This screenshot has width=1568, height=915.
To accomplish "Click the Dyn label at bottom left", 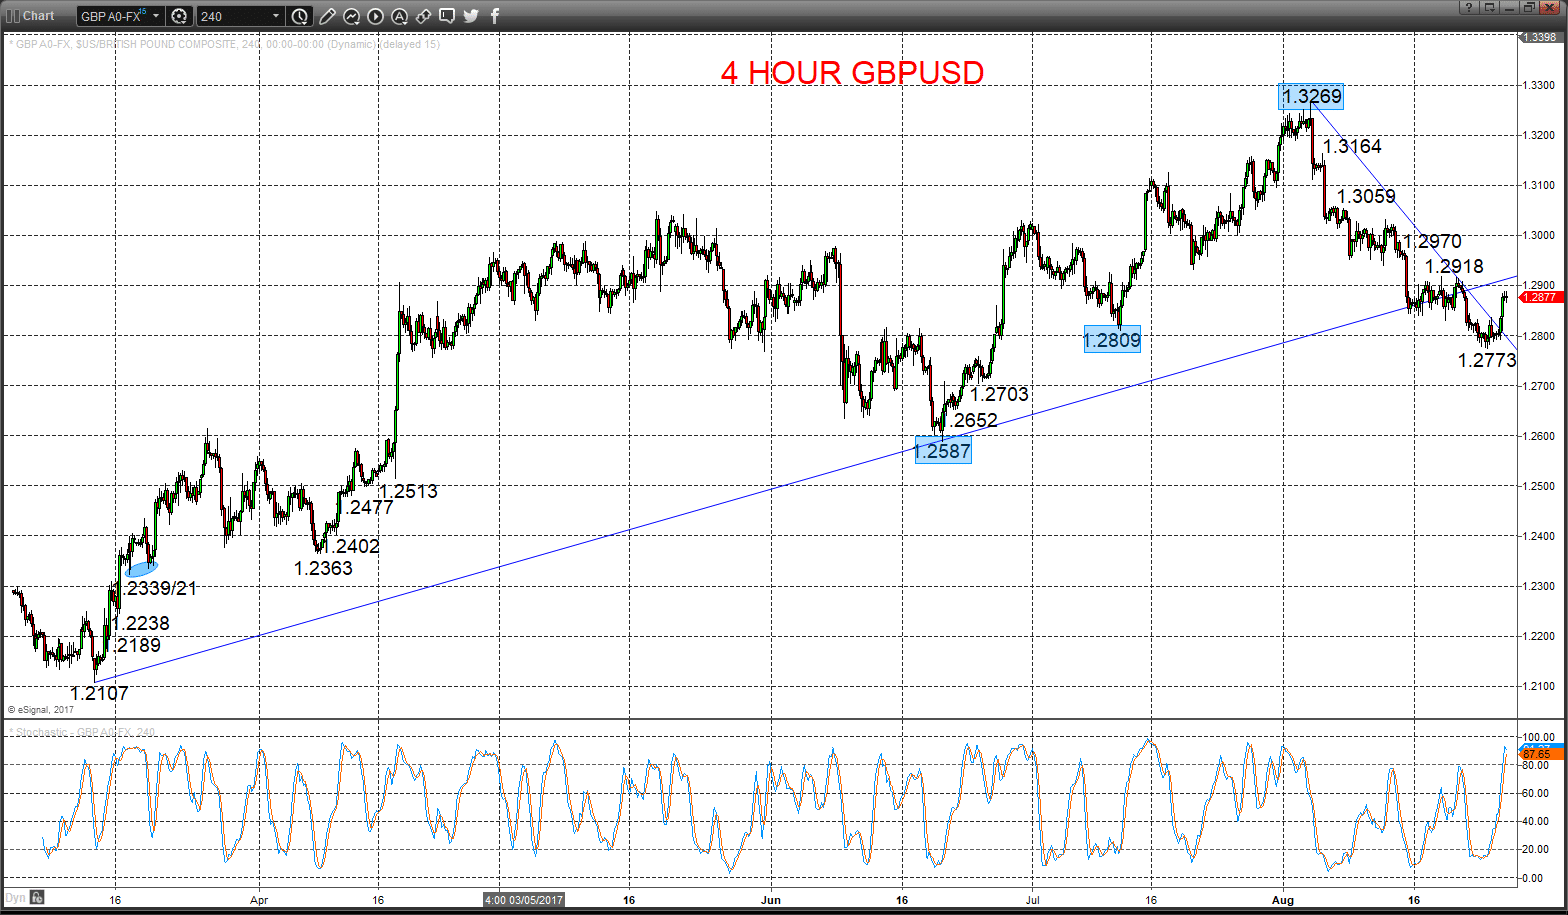I will [15, 898].
